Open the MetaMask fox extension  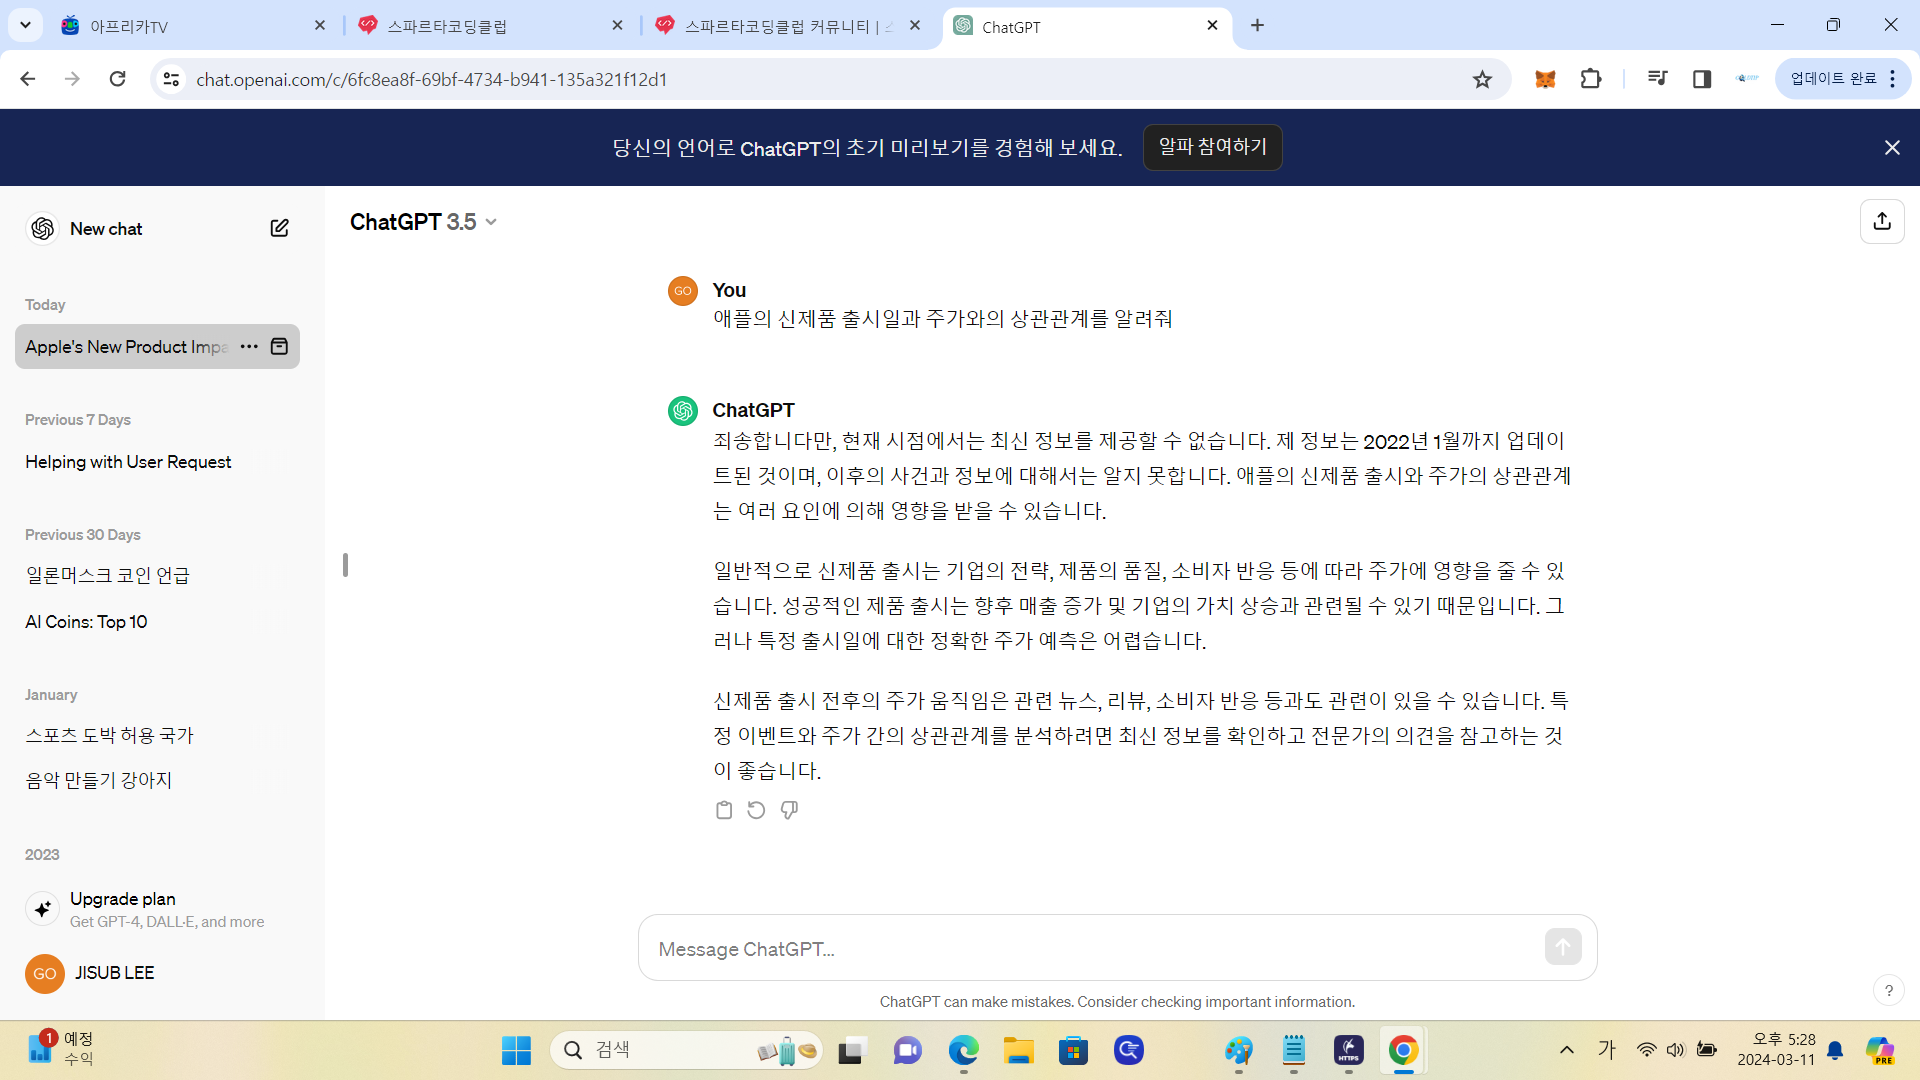click(x=1545, y=79)
